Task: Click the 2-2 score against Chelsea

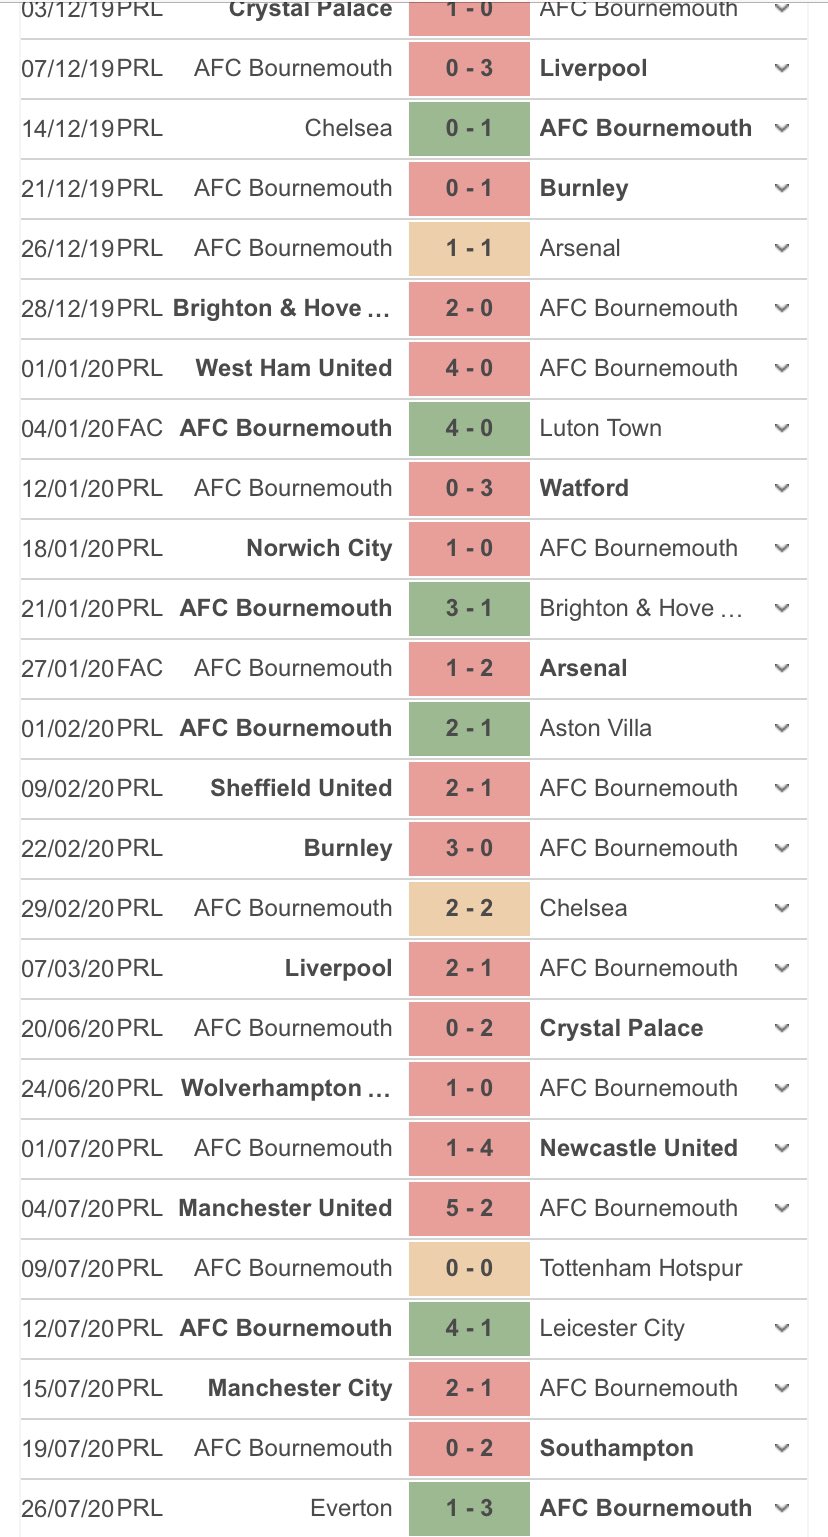Action: tap(469, 908)
